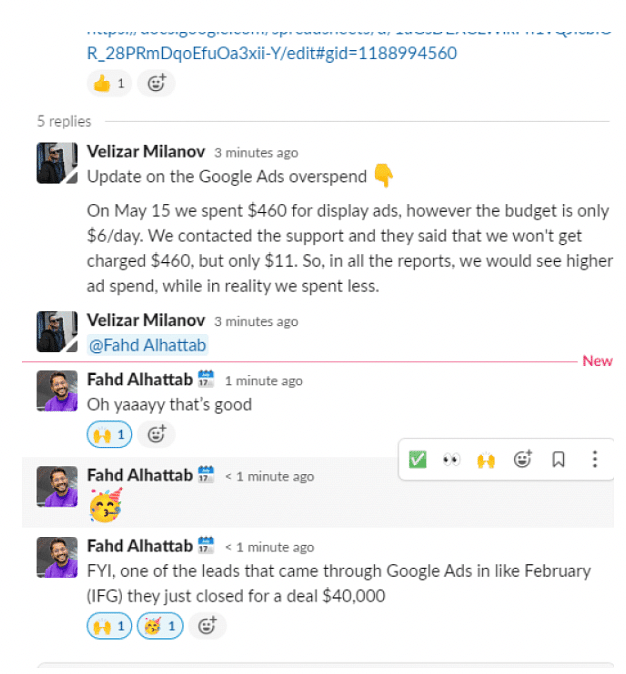626x674 pixels.
Task: Click raised hands emoji in hover toolbar
Action: 486,459
